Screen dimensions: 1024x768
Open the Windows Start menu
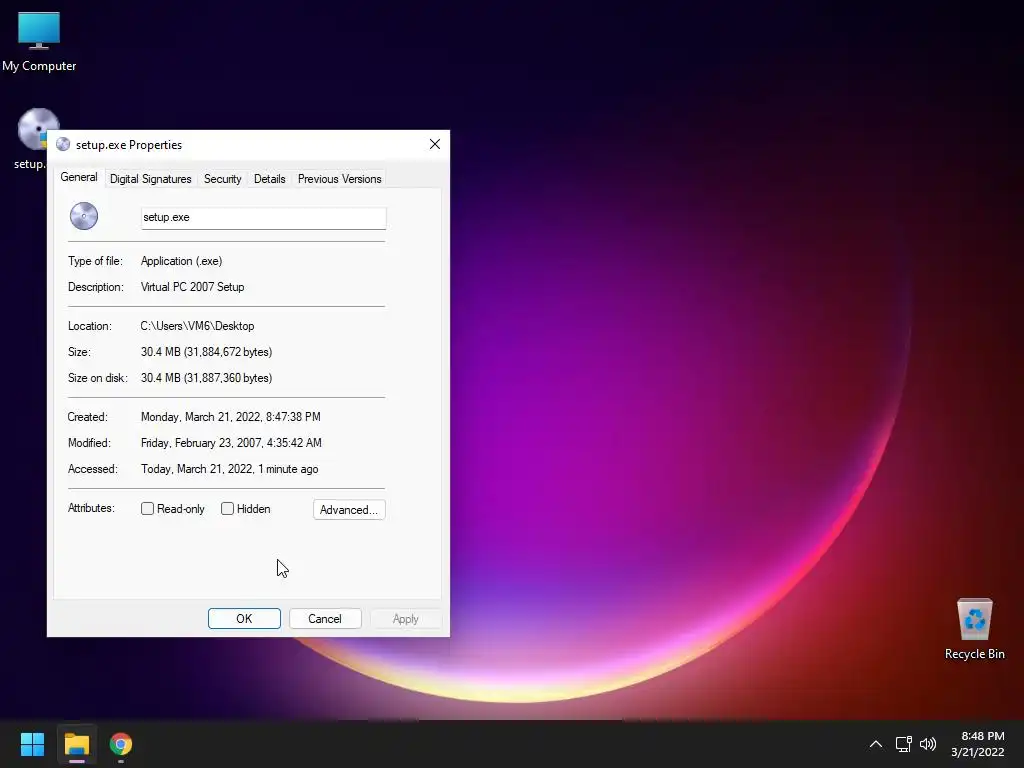(32, 744)
